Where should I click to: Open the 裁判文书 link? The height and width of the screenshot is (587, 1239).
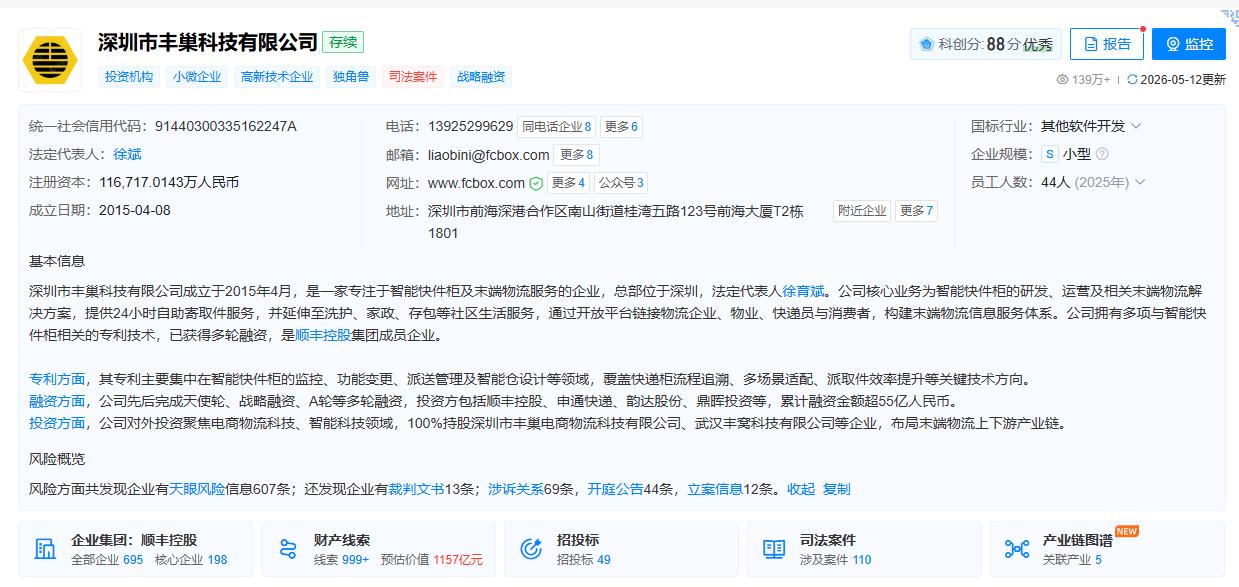[417, 489]
